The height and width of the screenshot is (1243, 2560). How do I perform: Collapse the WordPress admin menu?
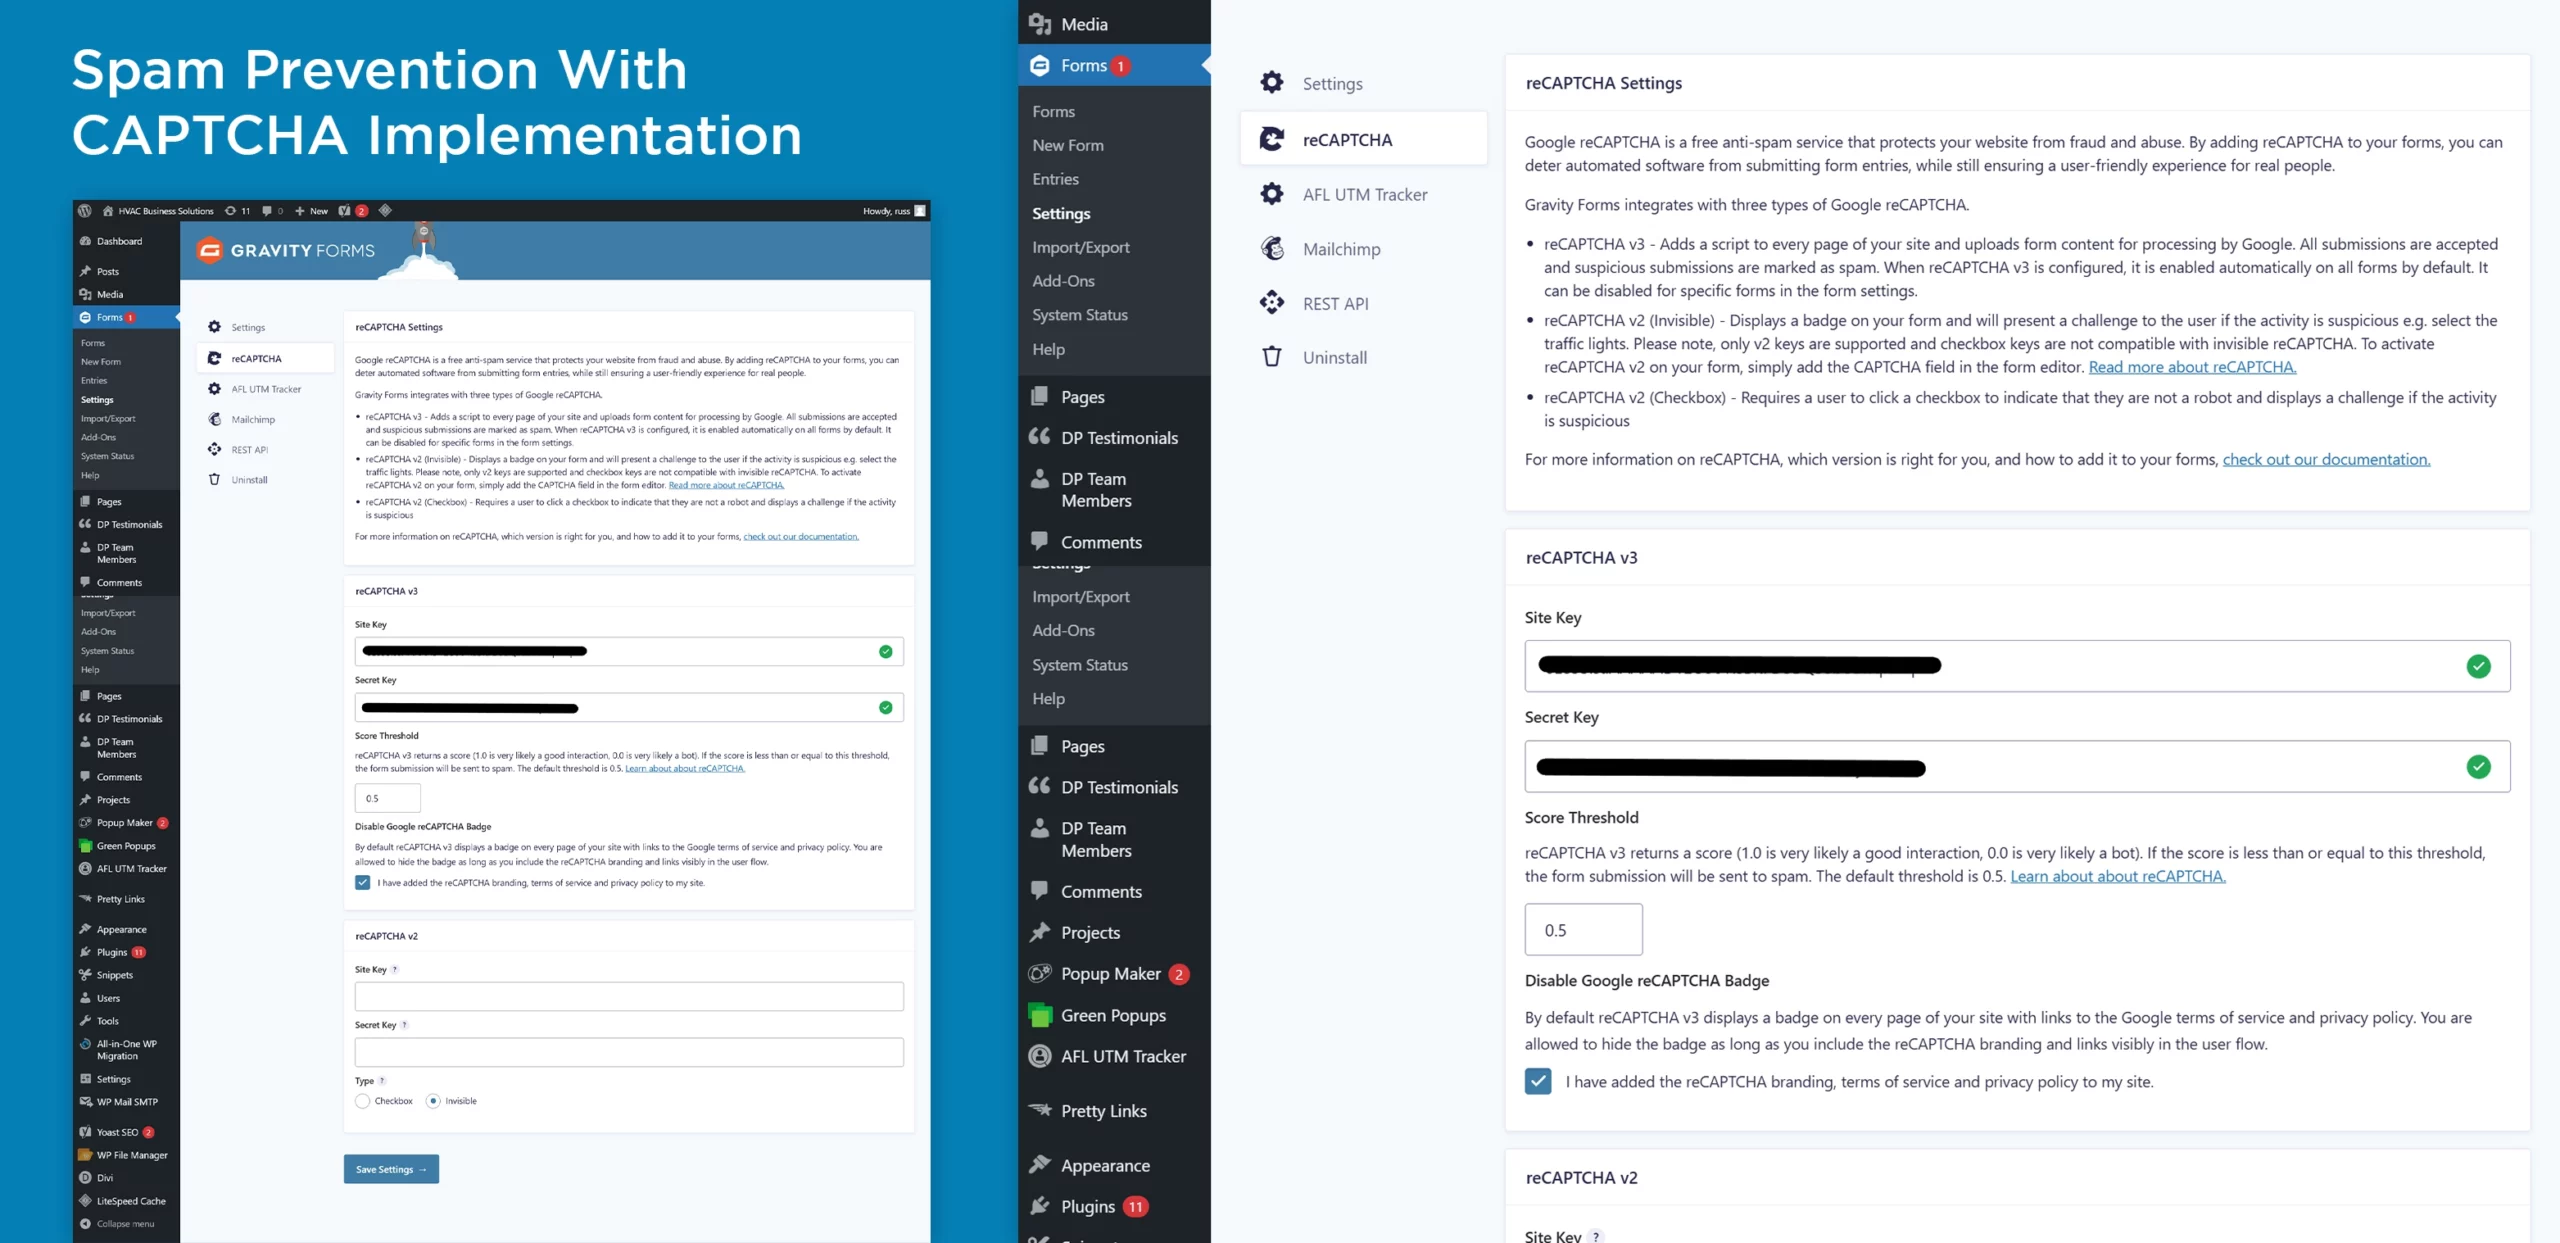point(126,1224)
